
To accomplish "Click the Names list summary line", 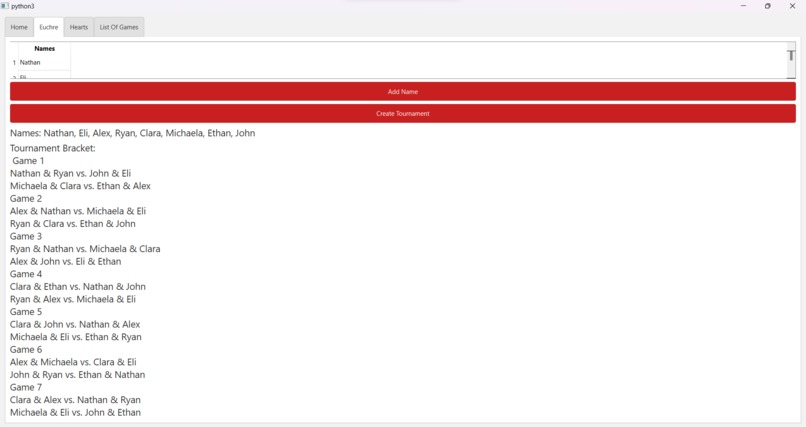I will [x=133, y=133].
